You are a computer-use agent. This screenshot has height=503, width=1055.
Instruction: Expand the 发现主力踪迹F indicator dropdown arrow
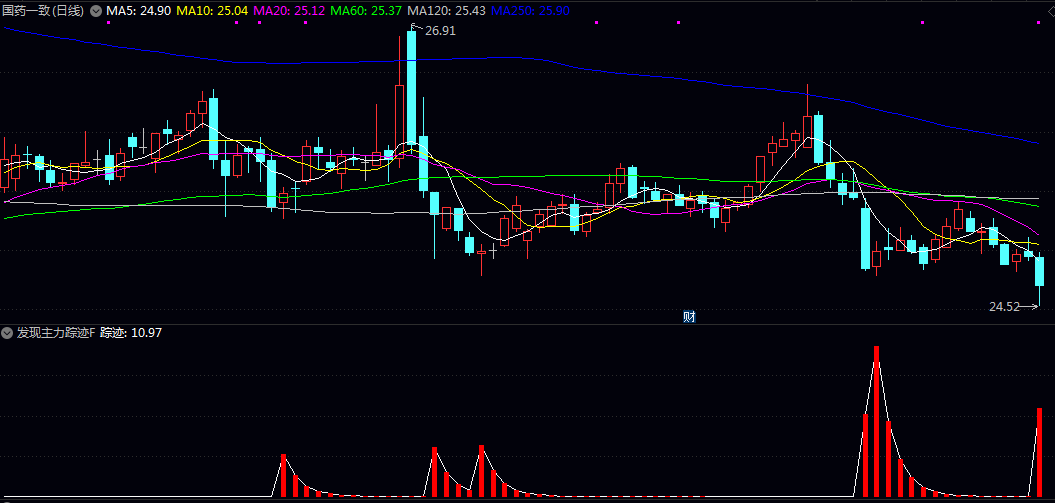coord(7,333)
